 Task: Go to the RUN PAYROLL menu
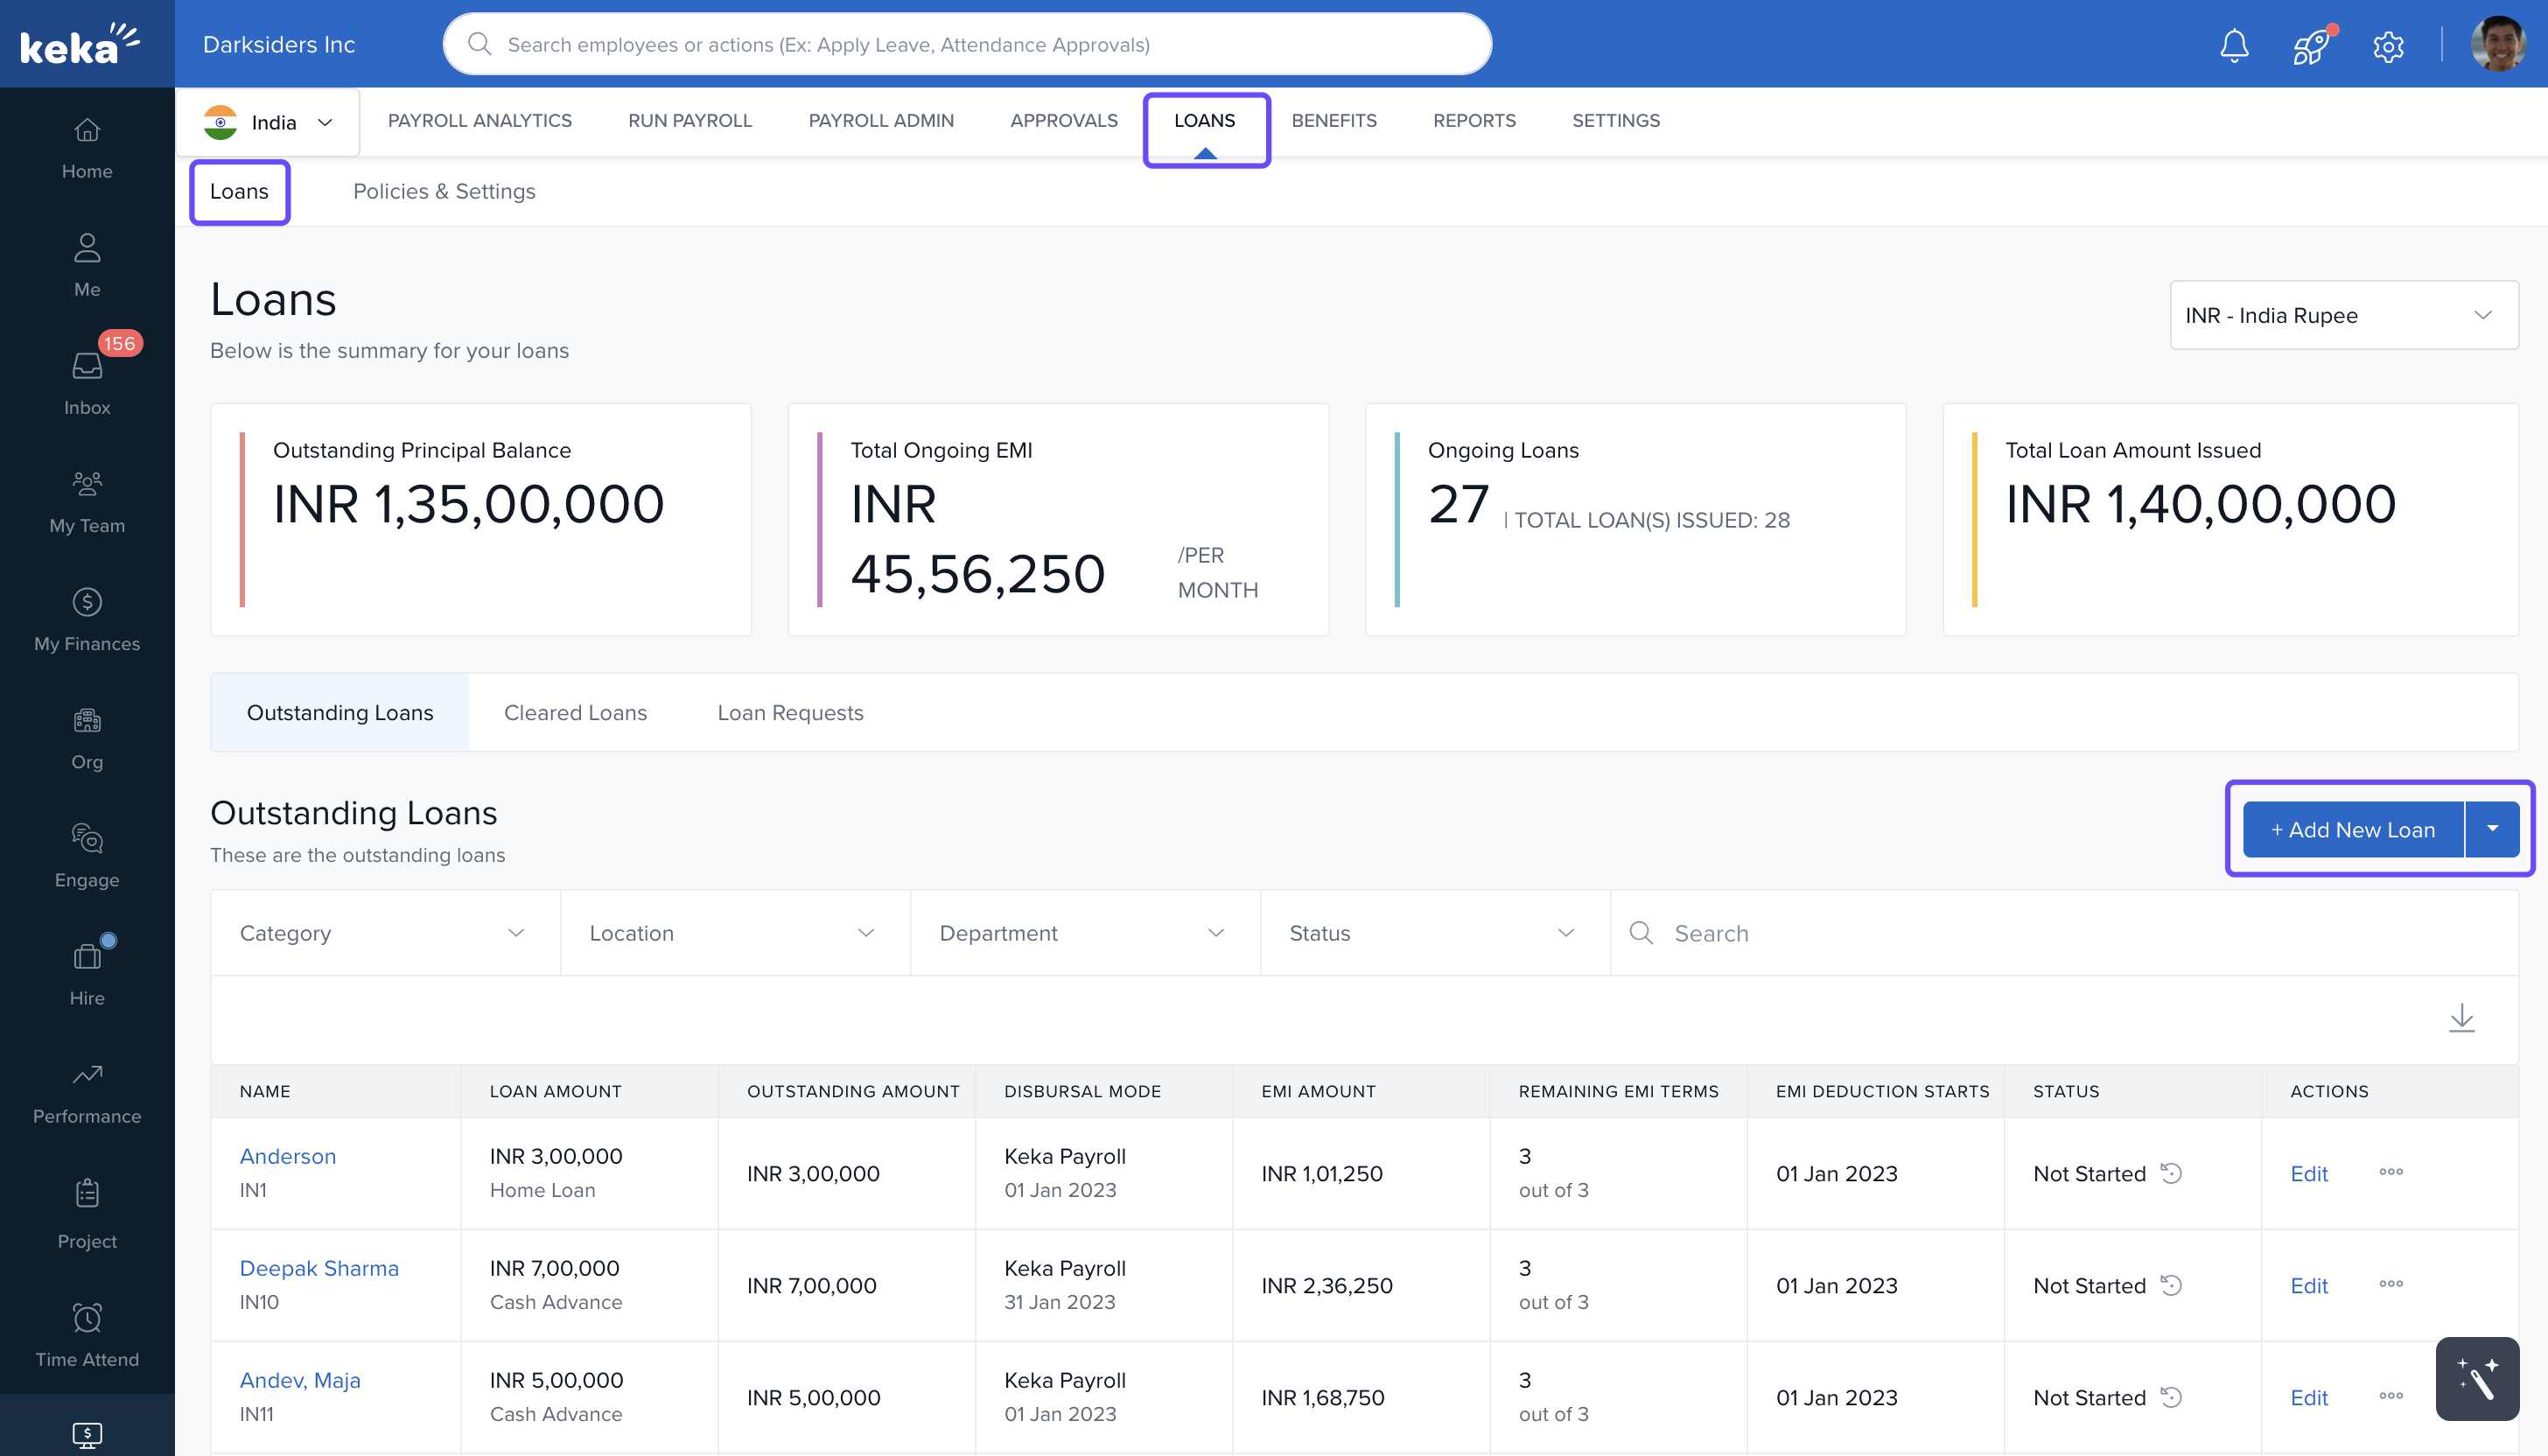click(x=689, y=120)
